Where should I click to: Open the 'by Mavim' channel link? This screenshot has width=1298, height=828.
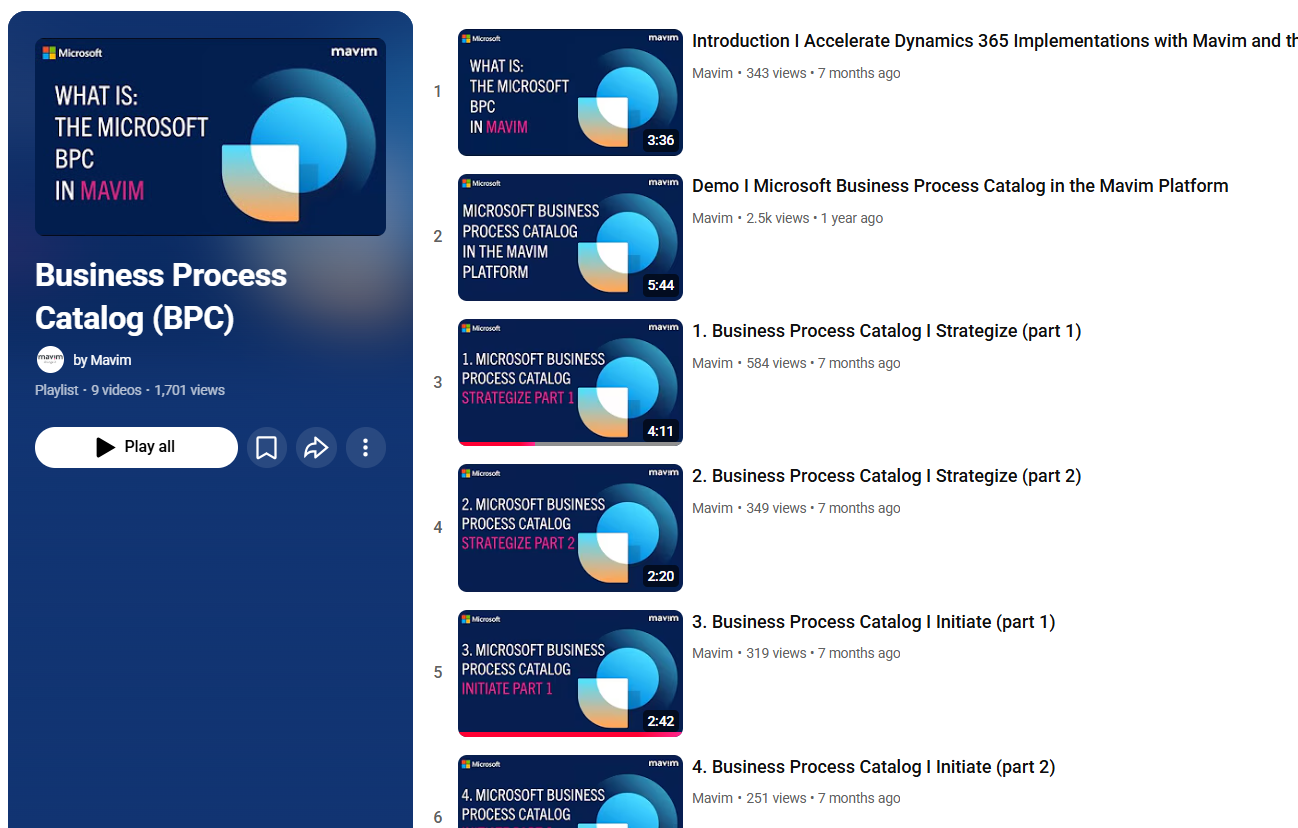[x=102, y=360]
